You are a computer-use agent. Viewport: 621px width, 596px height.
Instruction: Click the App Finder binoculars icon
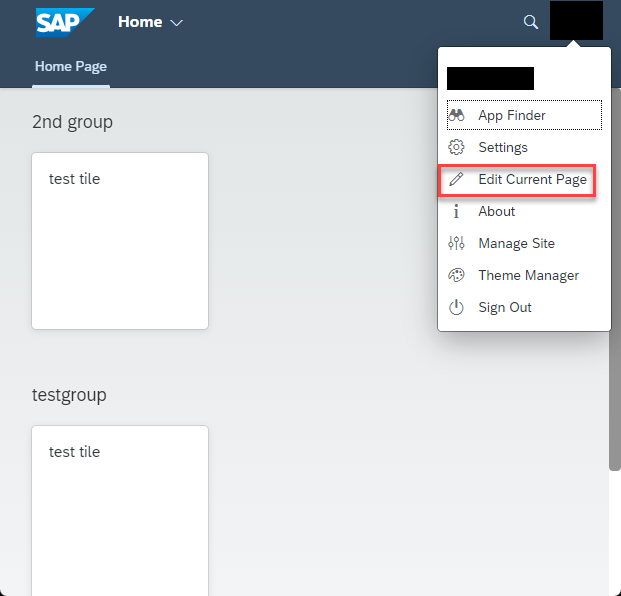coord(456,115)
